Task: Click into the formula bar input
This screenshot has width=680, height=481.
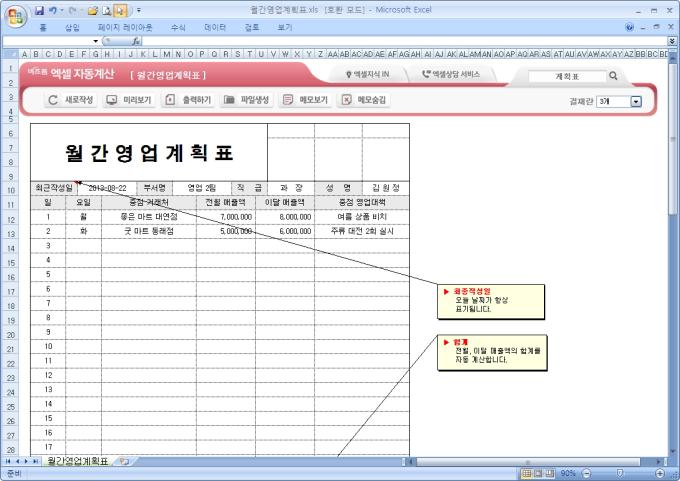Action: [404, 41]
